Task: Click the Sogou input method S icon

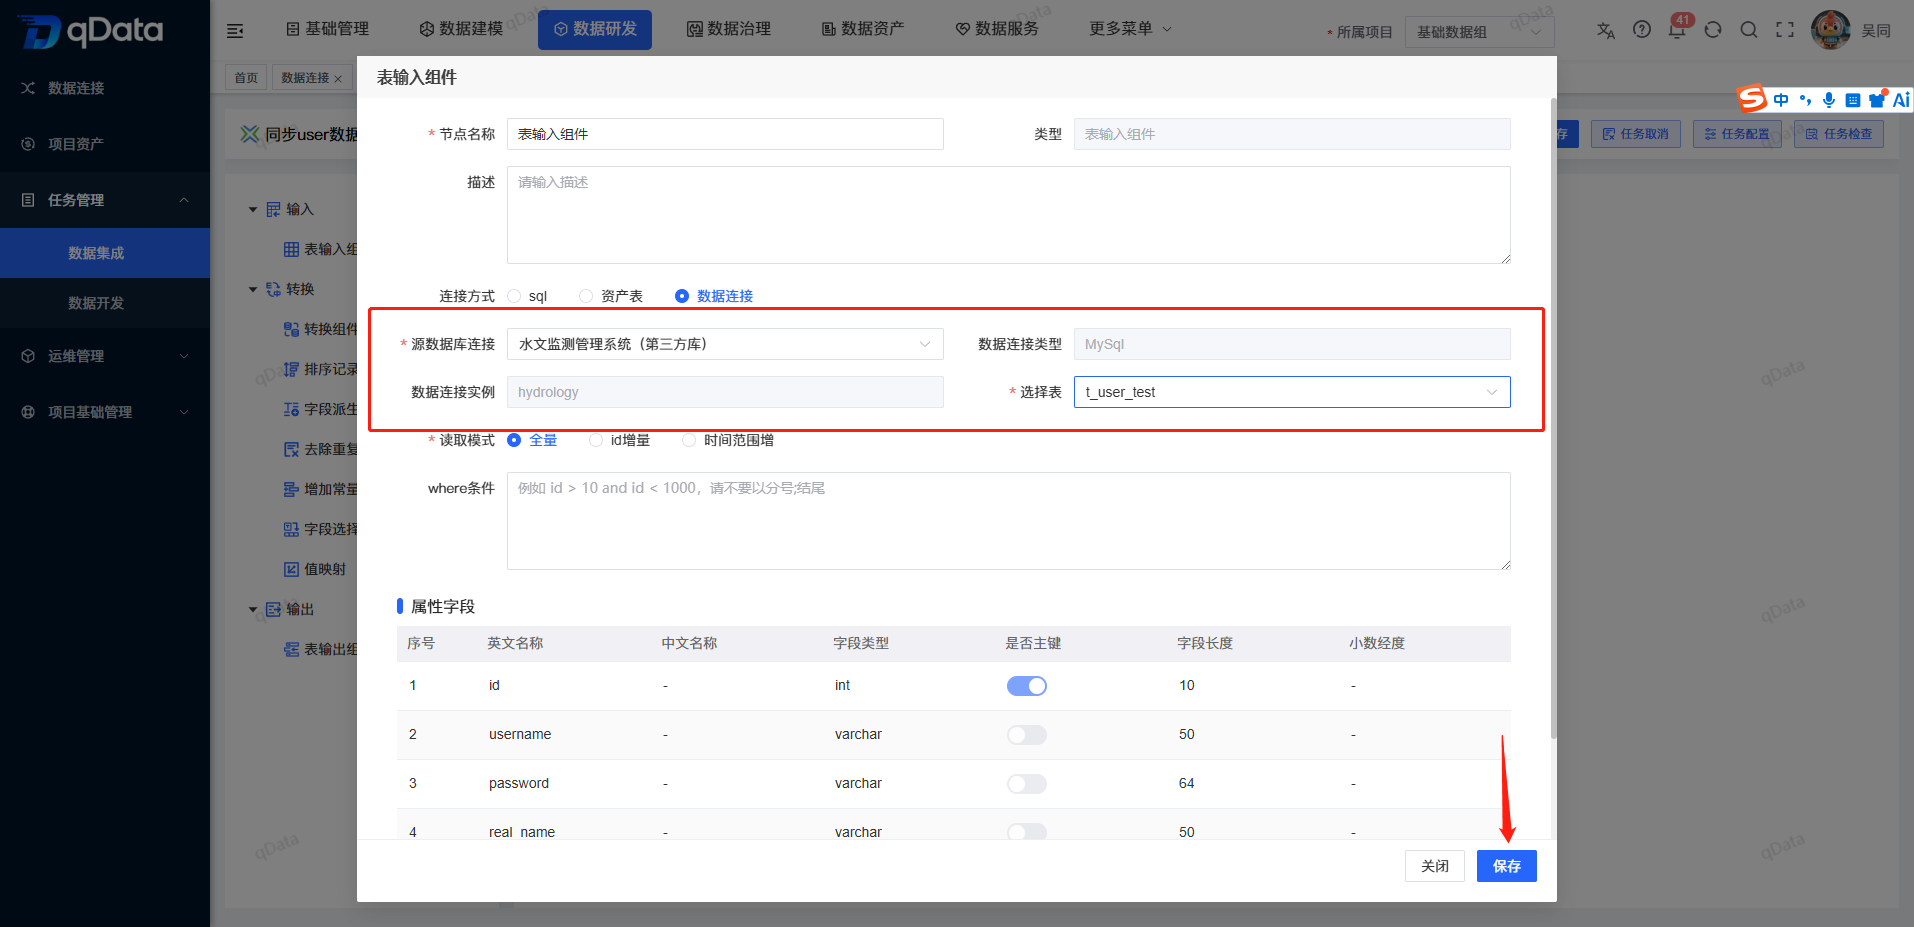Action: click(1752, 99)
